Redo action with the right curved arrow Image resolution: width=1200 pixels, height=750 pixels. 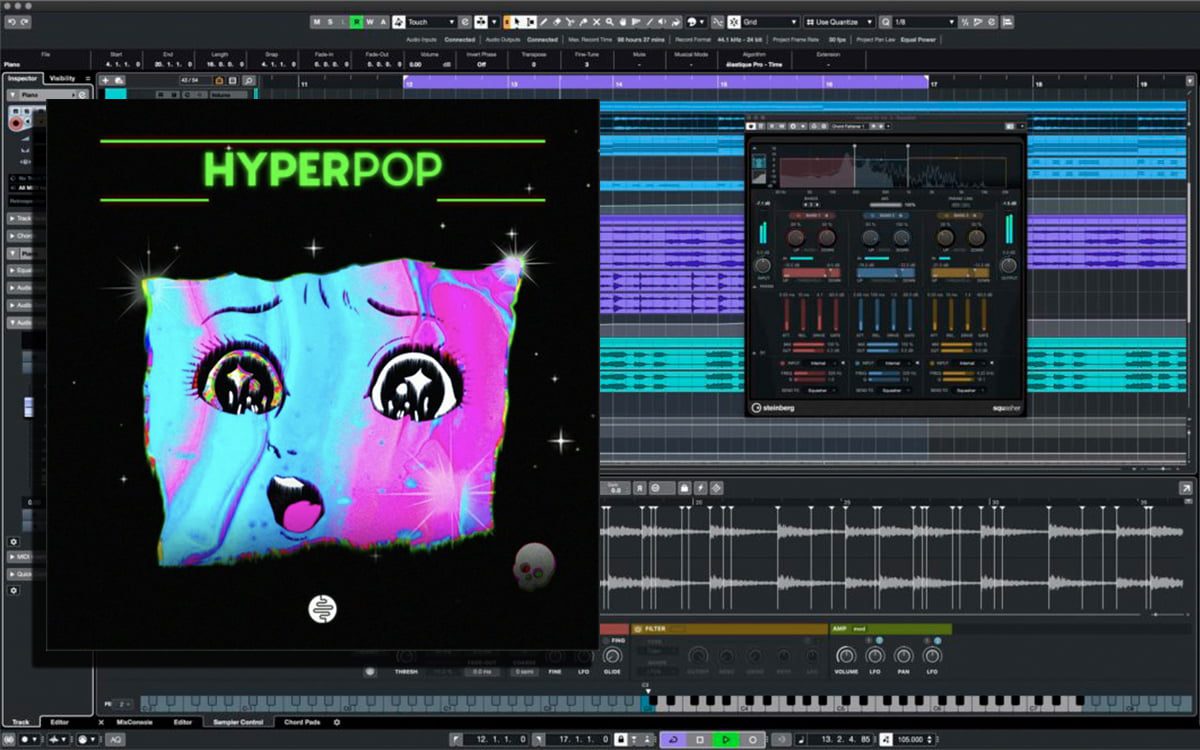(x=24, y=21)
